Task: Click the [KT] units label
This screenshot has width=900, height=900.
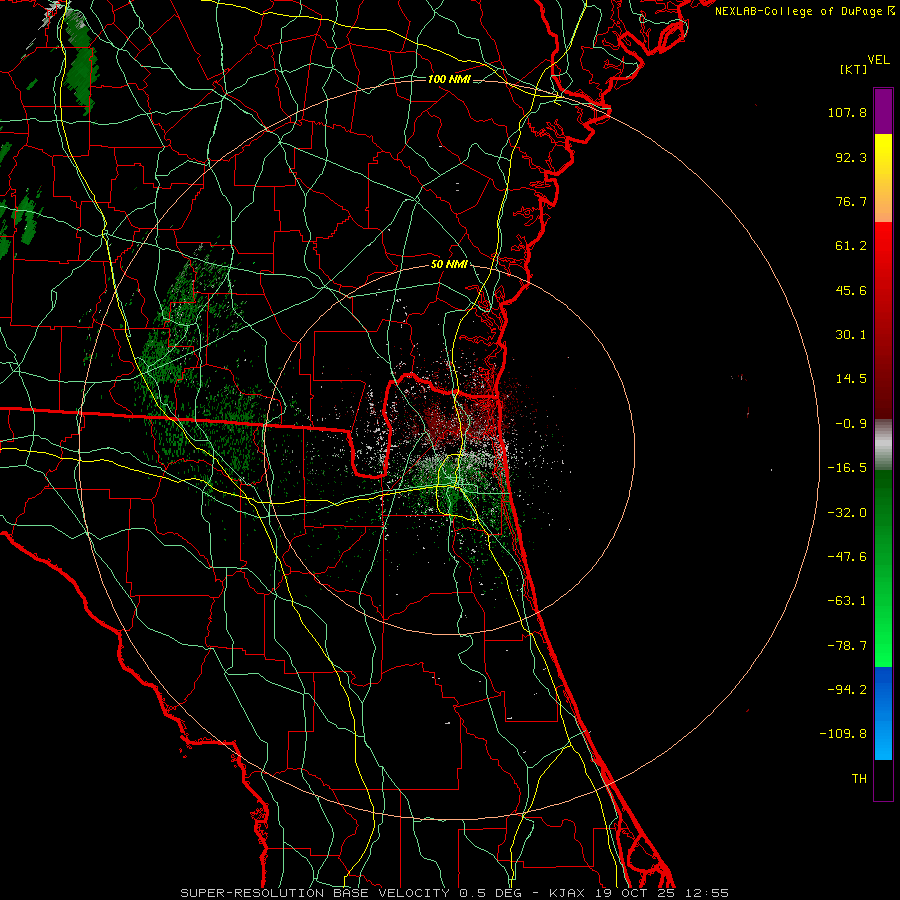Action: tap(853, 69)
